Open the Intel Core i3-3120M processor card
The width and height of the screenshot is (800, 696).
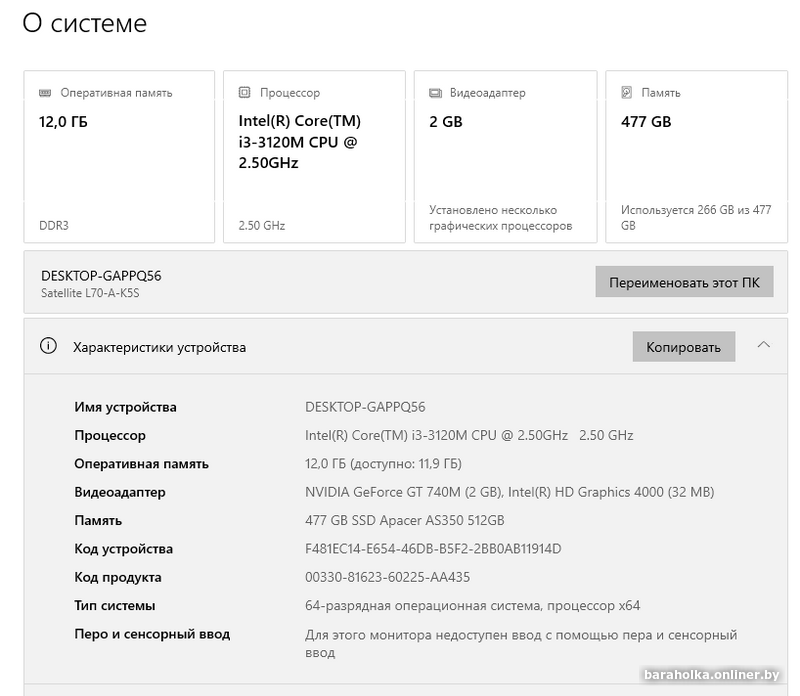coord(313,156)
